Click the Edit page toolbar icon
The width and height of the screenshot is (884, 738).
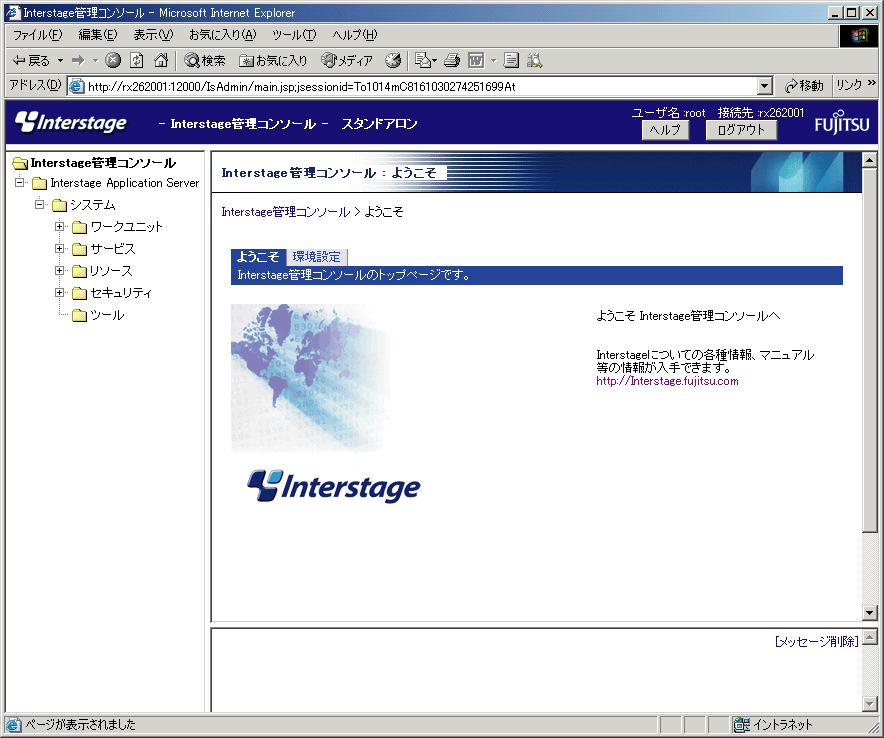476,60
